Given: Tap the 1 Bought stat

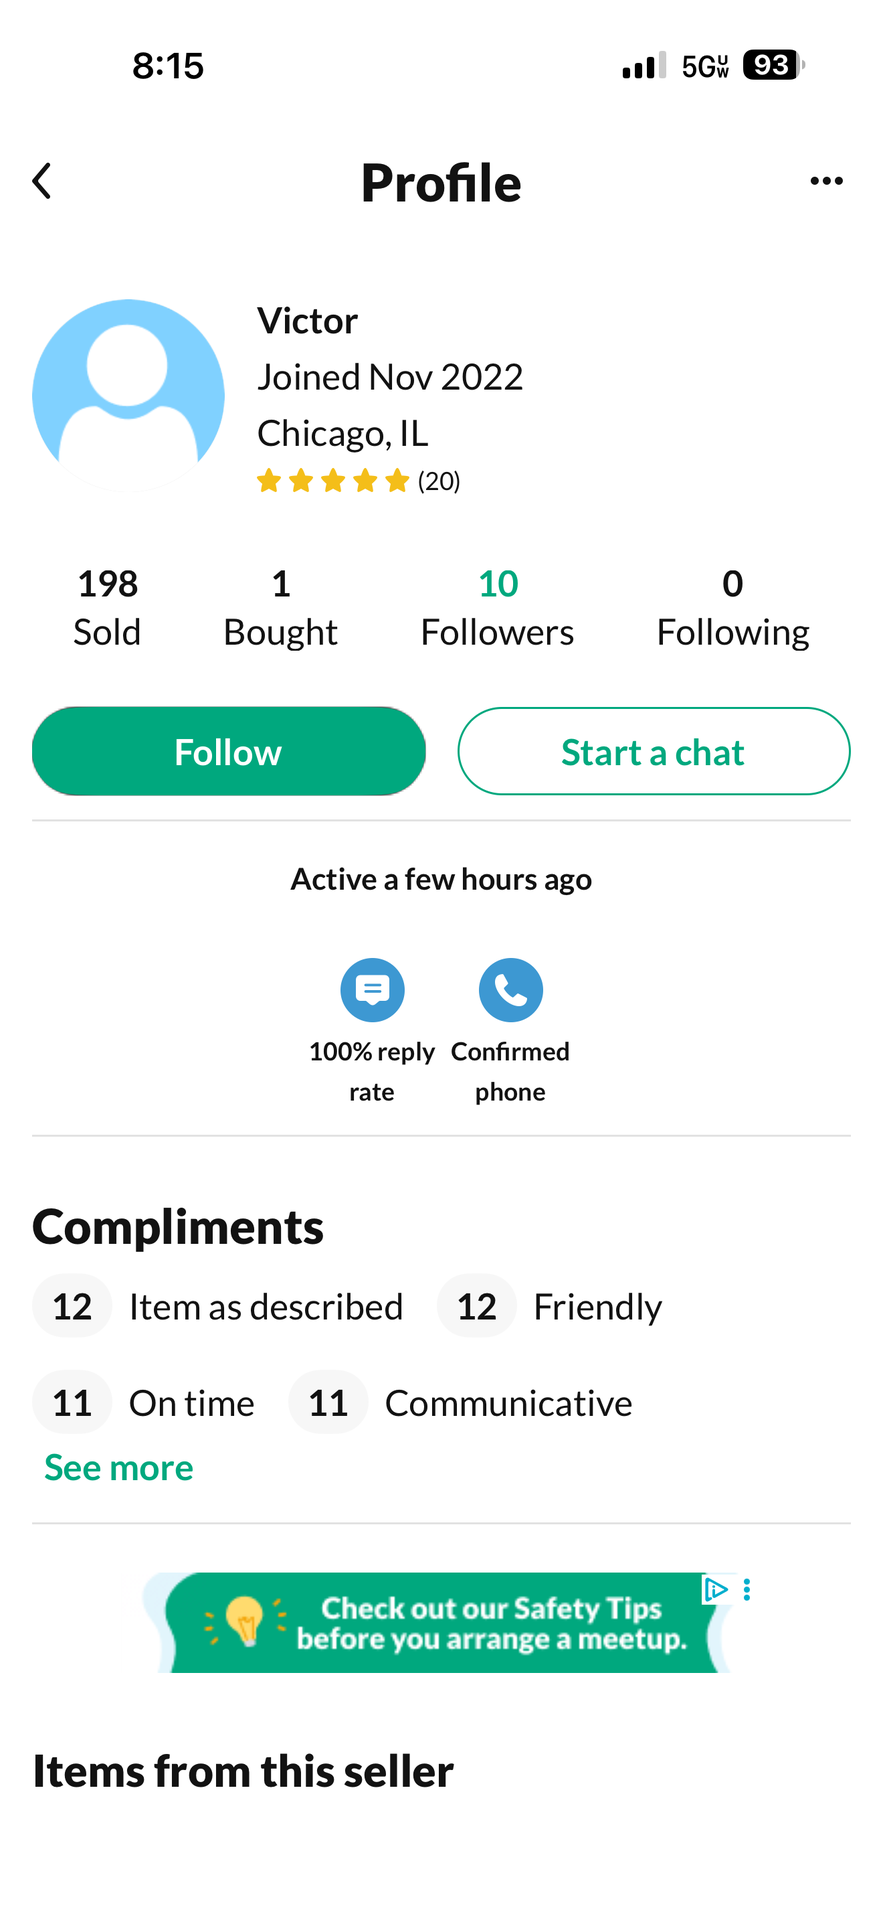Looking at the screenshot, I should [280, 607].
